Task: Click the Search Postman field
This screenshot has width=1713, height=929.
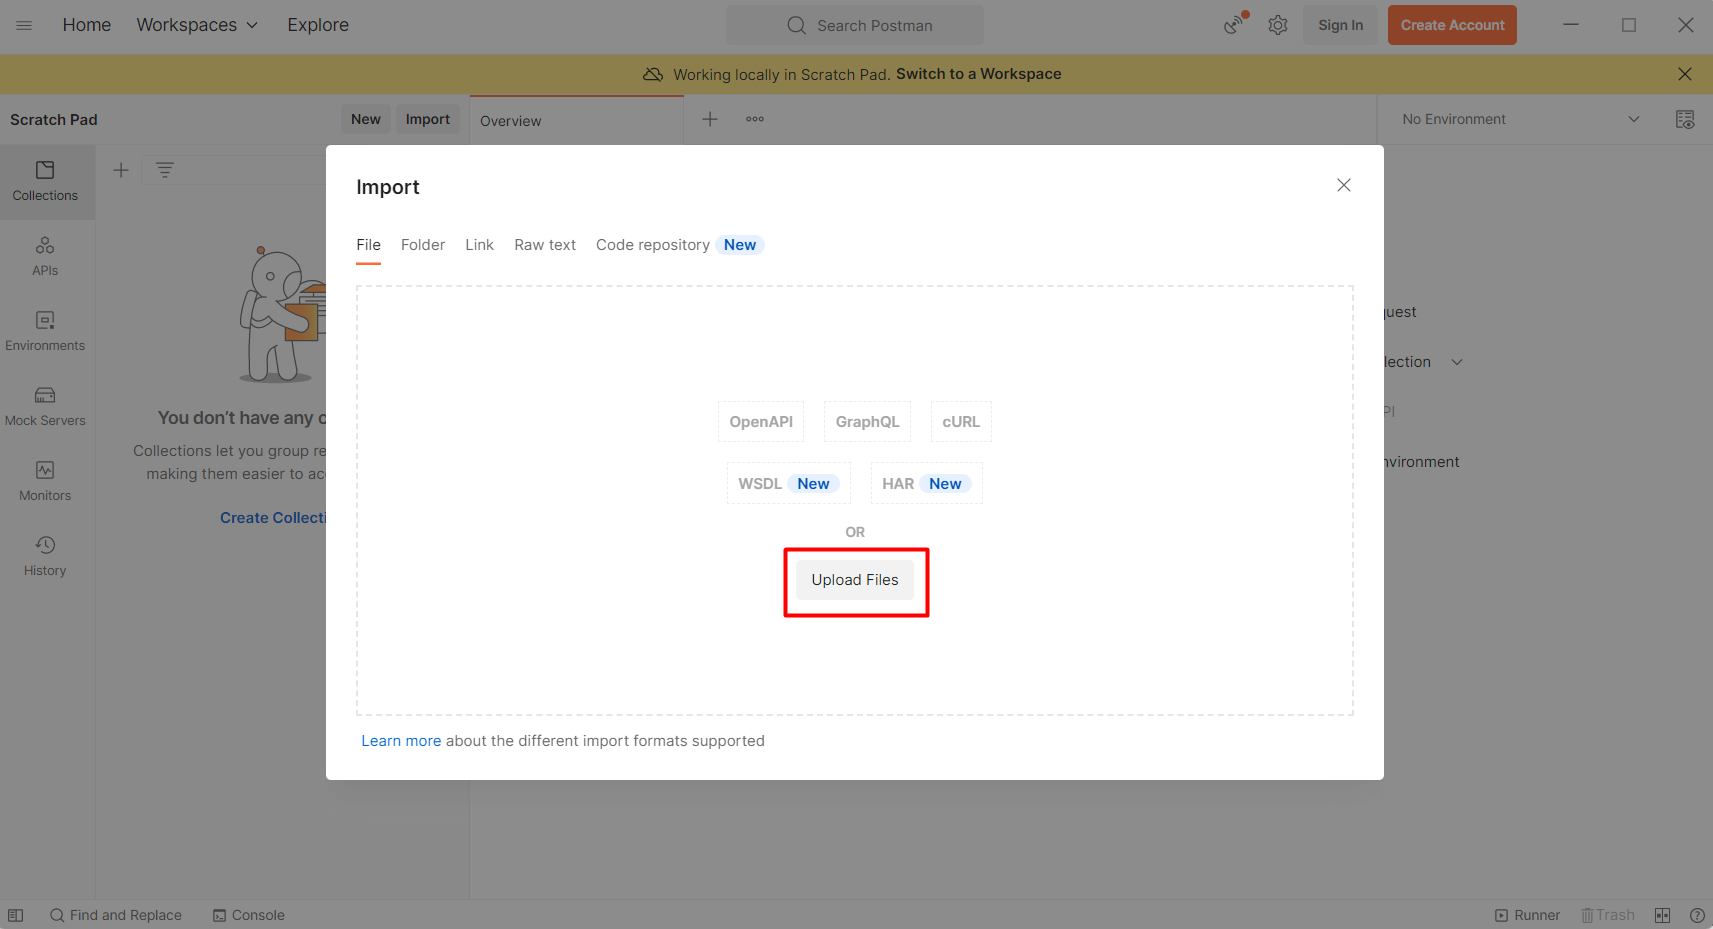Action: tap(855, 25)
